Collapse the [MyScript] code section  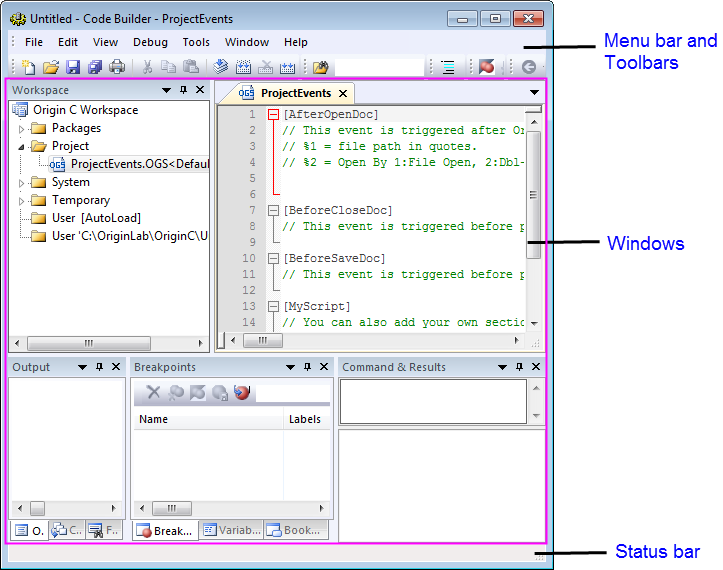273,306
